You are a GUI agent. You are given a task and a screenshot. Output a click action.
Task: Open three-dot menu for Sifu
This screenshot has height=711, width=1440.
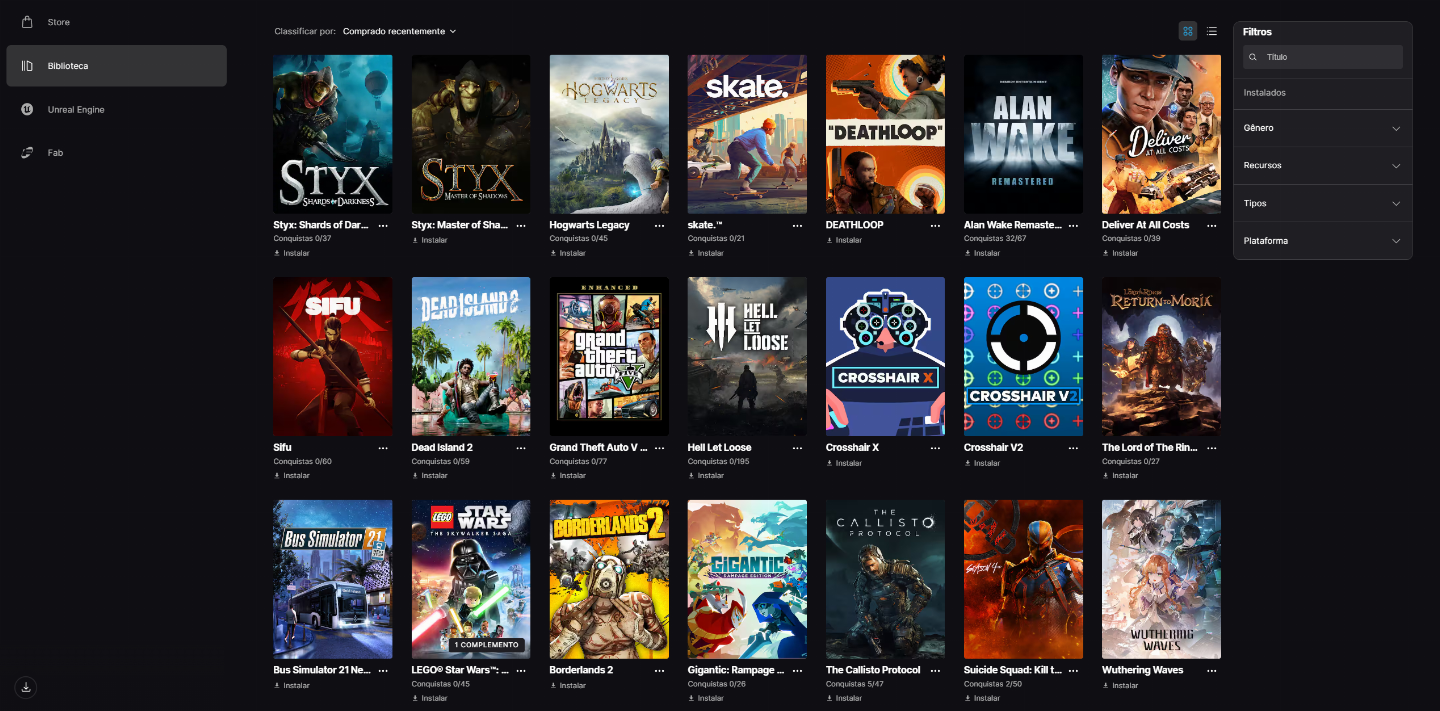tap(383, 449)
